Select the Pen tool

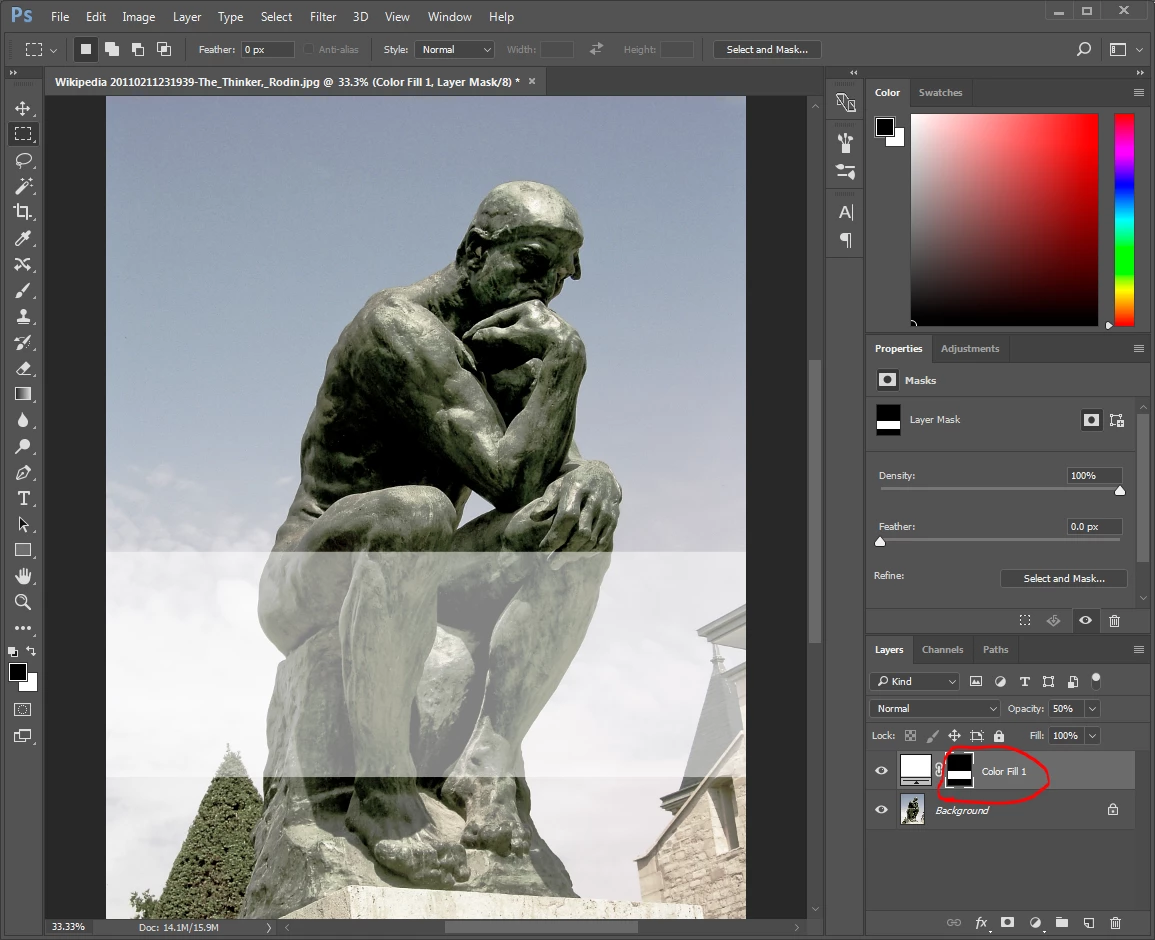coord(23,472)
